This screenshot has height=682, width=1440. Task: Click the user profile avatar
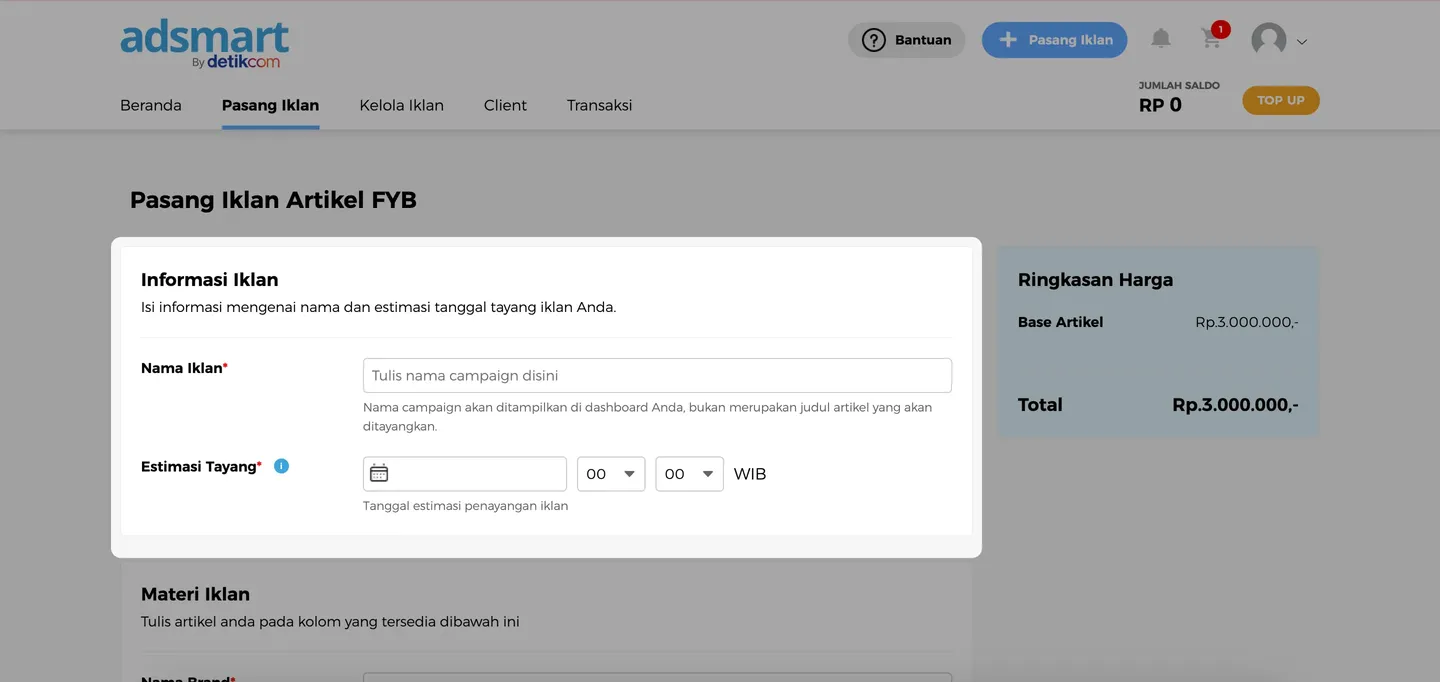click(1268, 40)
